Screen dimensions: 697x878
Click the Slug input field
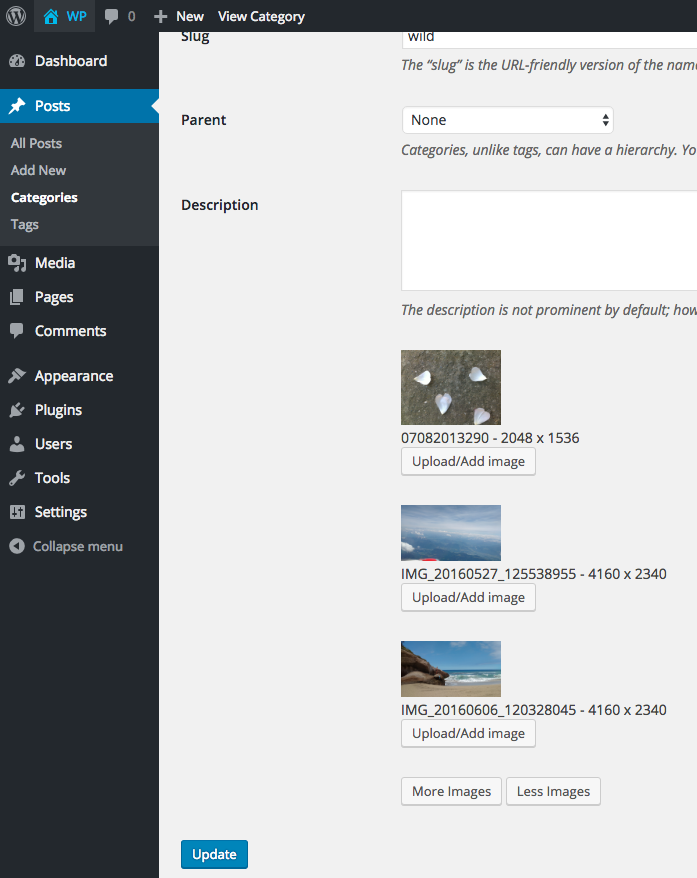pyautogui.click(x=549, y=39)
